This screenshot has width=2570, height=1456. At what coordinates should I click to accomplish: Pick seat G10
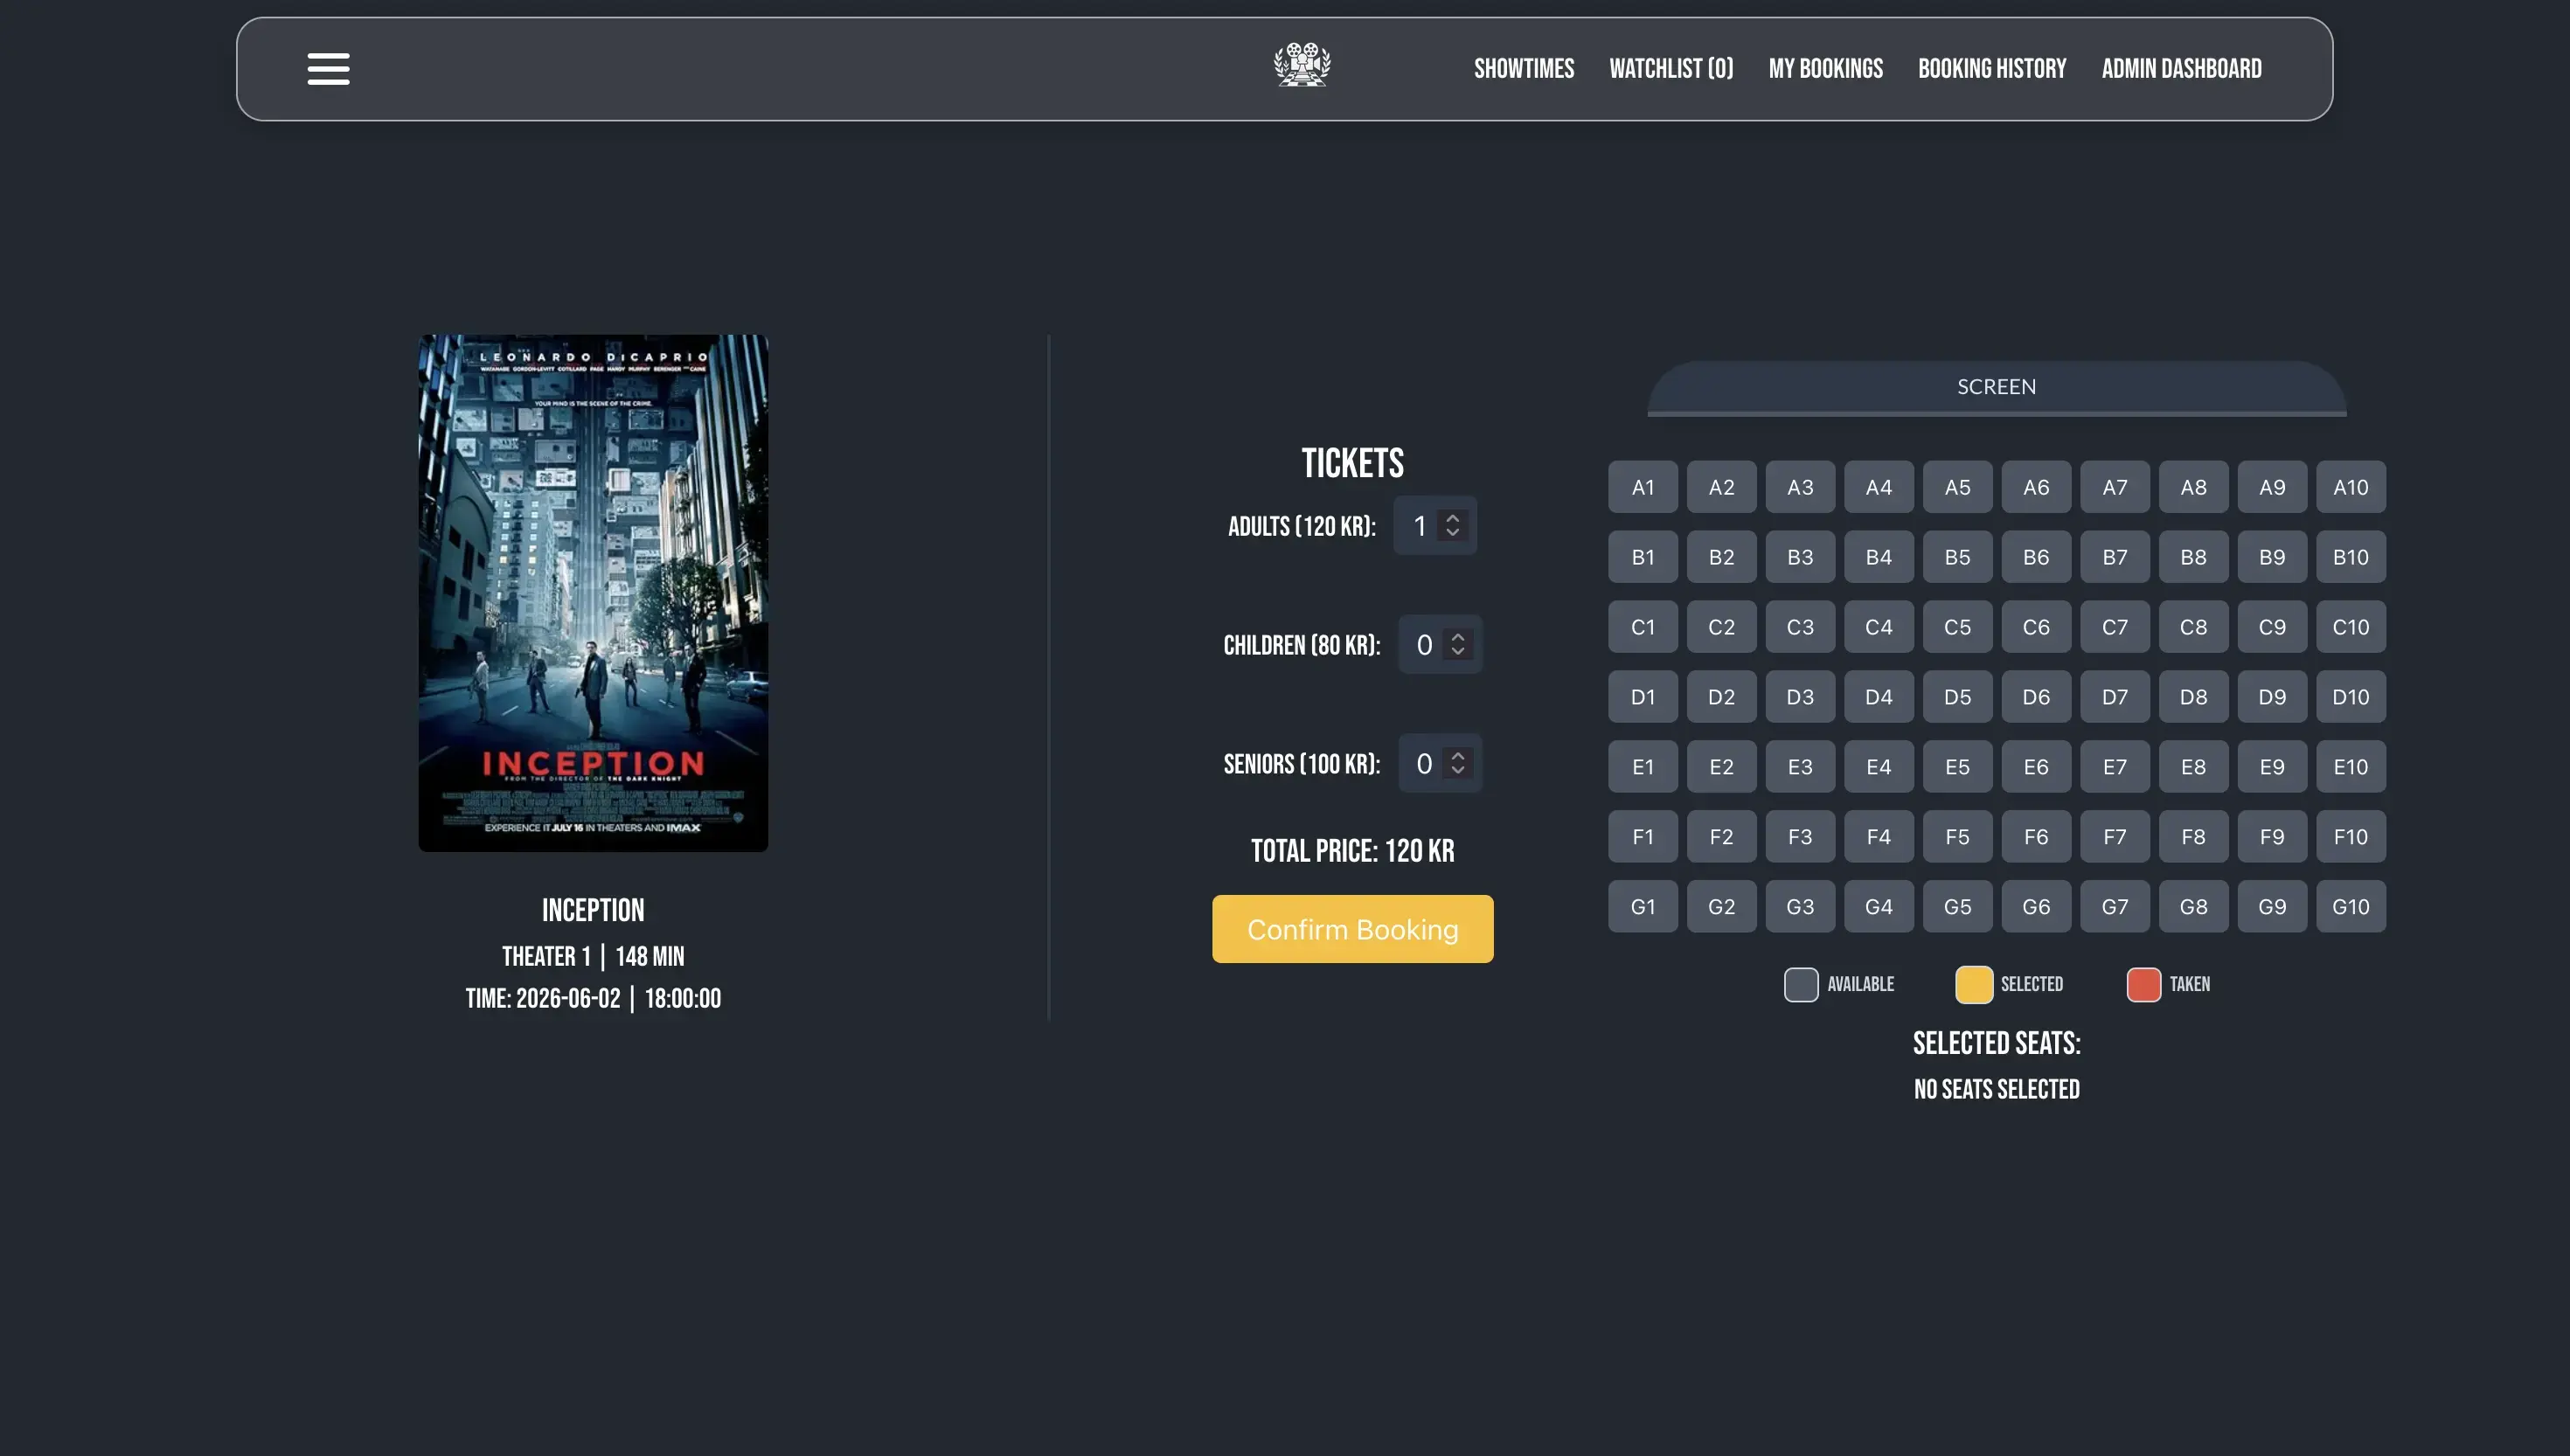[x=2350, y=907]
